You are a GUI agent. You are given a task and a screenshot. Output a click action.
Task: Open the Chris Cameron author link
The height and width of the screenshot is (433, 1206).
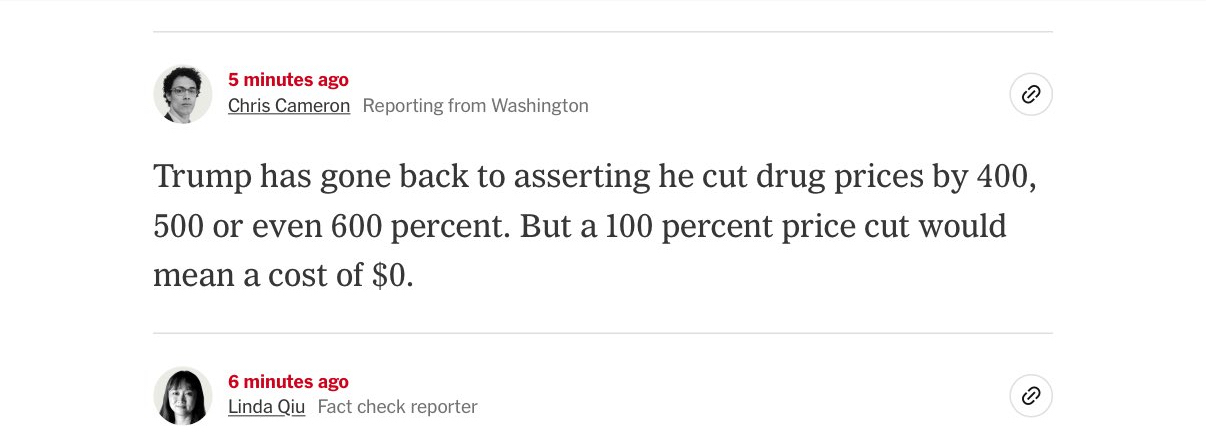tap(288, 106)
